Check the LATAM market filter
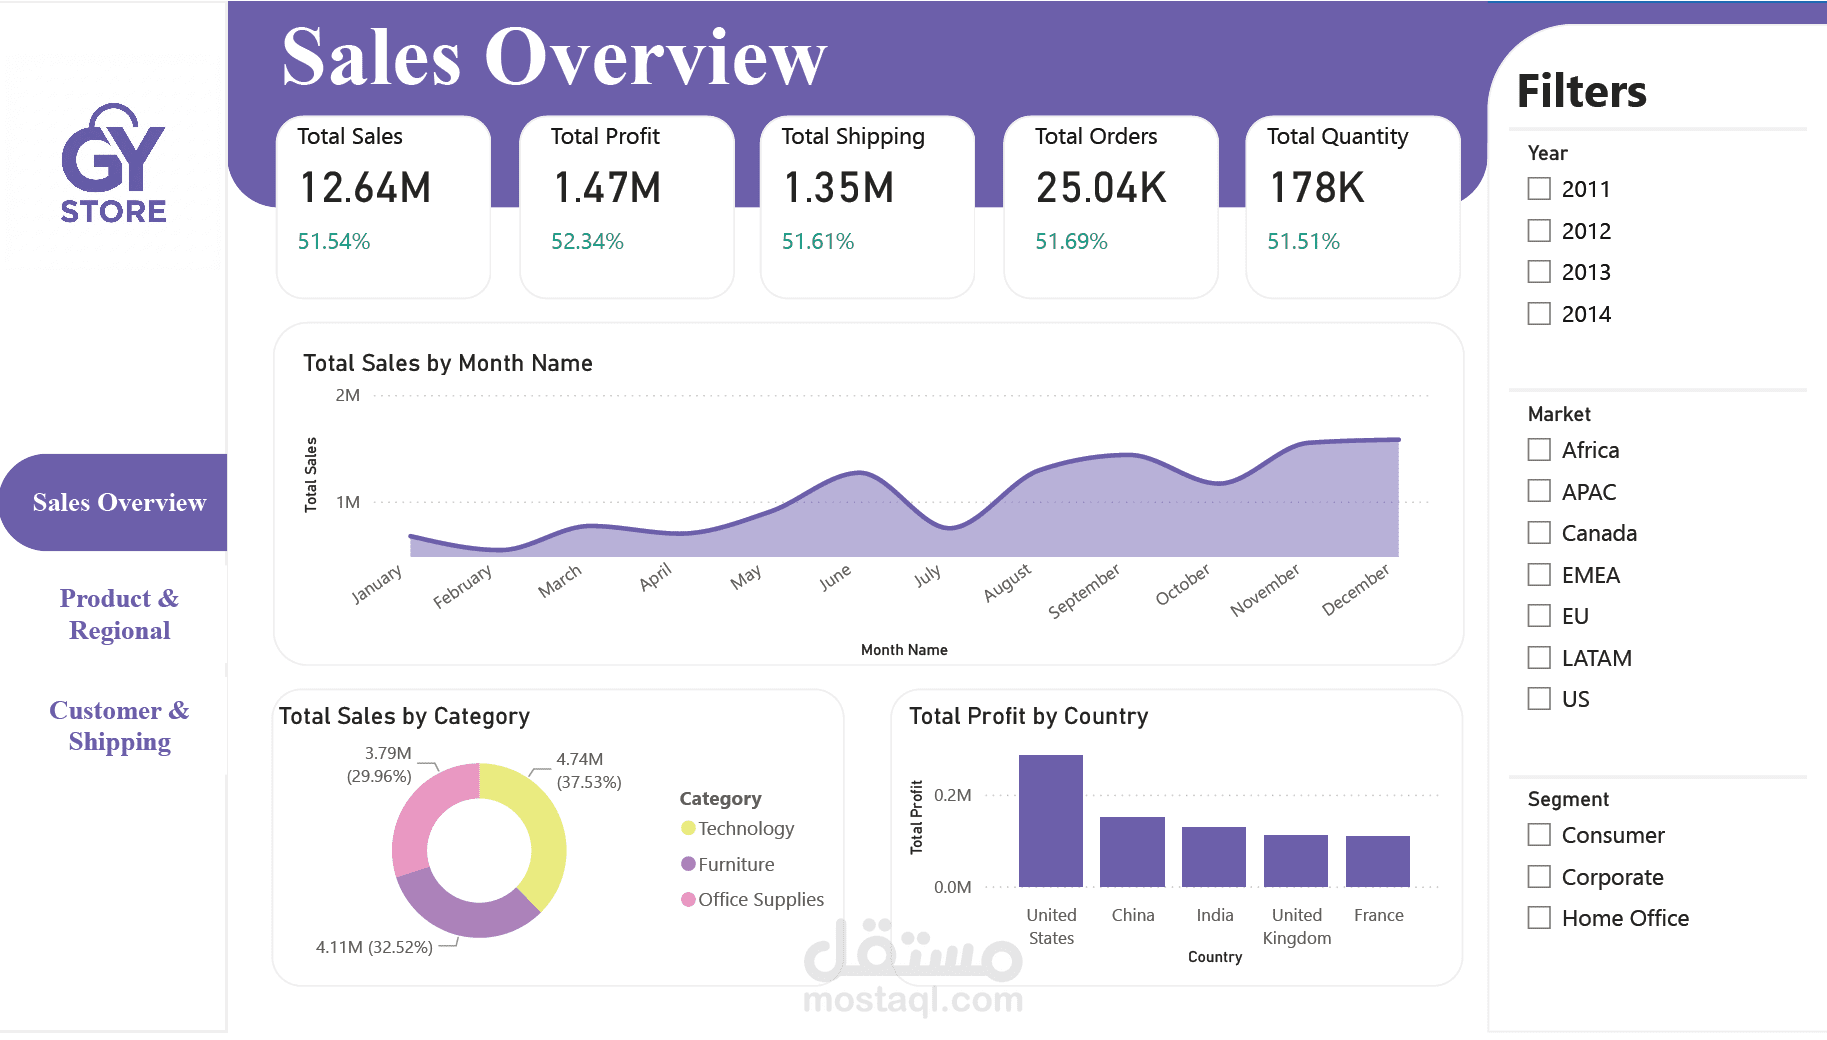 [x=1538, y=657]
